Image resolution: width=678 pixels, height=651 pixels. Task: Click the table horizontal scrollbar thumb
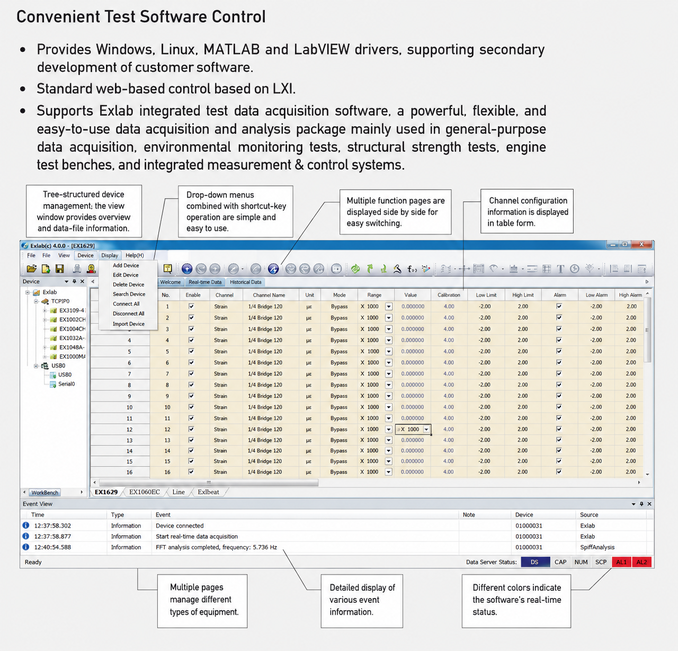[x=209, y=482]
